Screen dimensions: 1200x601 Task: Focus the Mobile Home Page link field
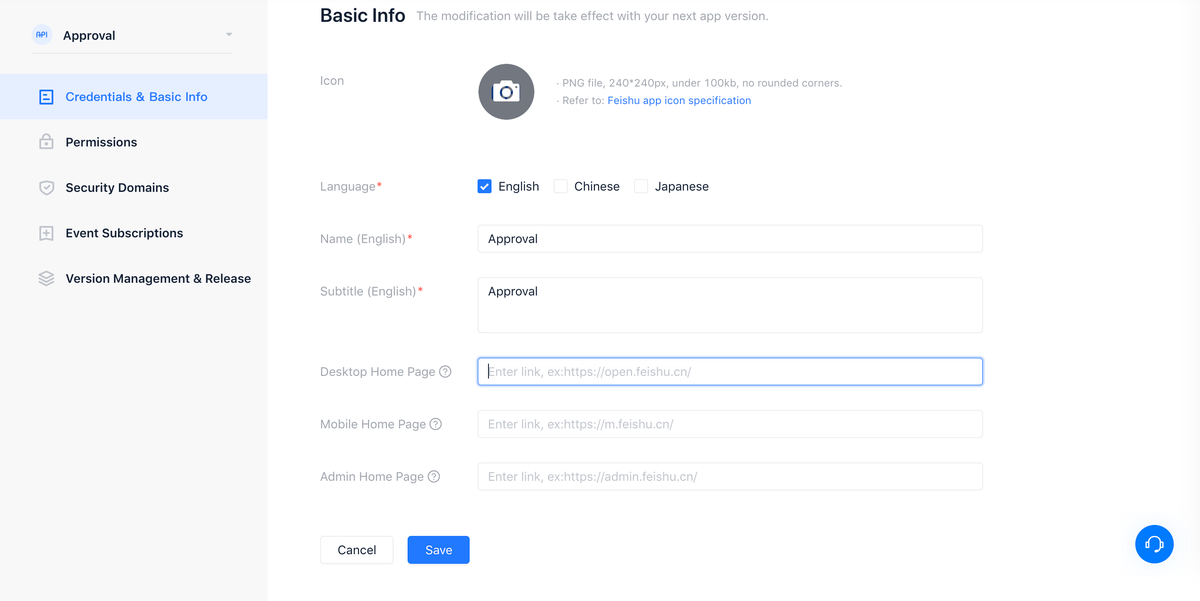click(730, 424)
